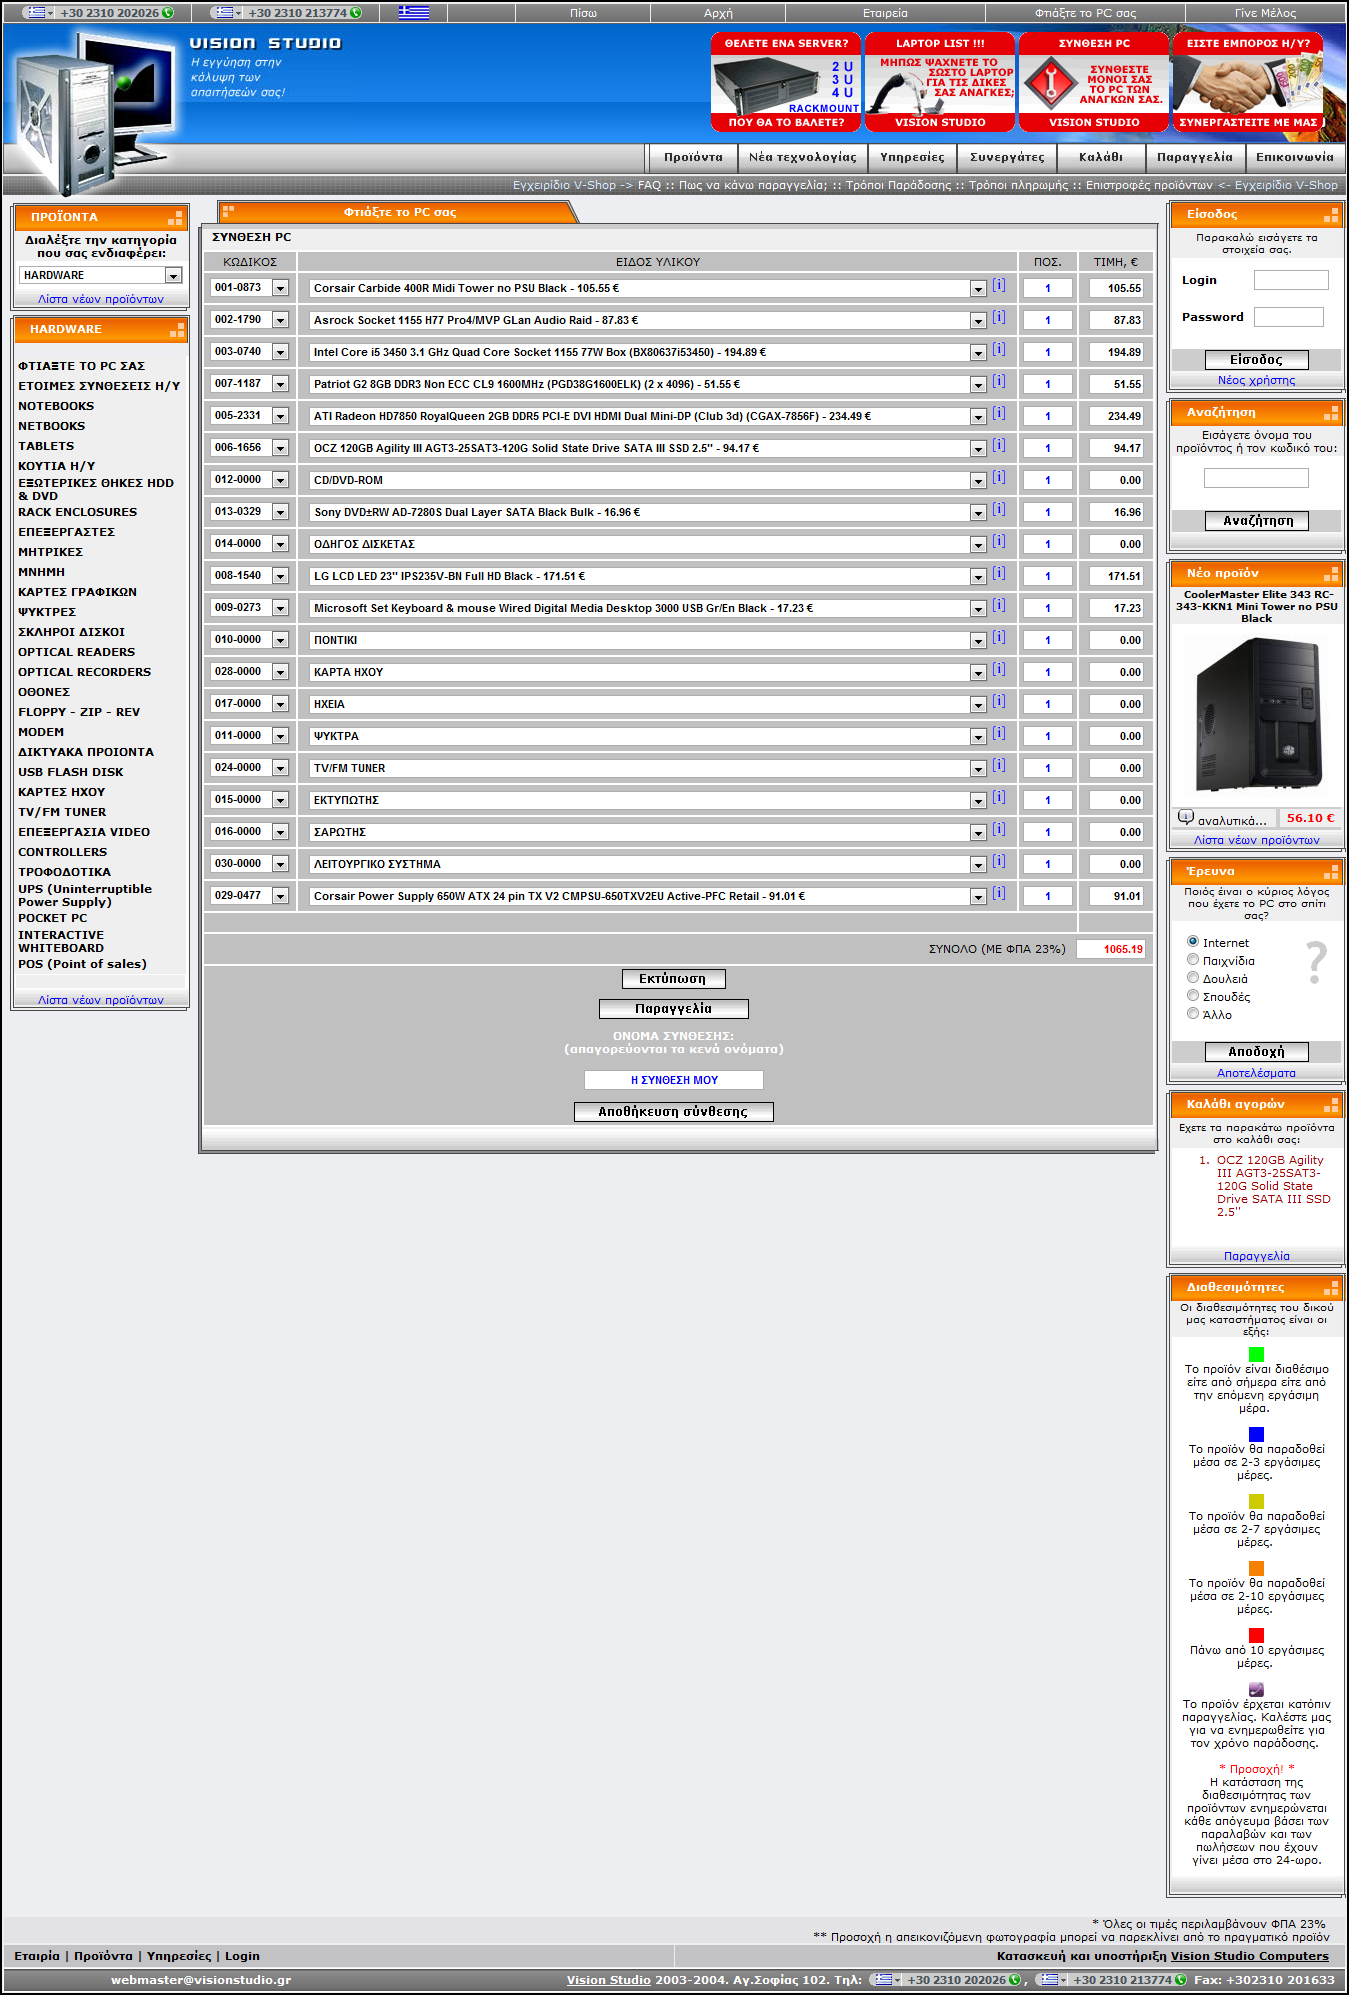Select the Internet survey option
Image resolution: width=1349 pixels, height=1995 pixels.
pos(1193,941)
